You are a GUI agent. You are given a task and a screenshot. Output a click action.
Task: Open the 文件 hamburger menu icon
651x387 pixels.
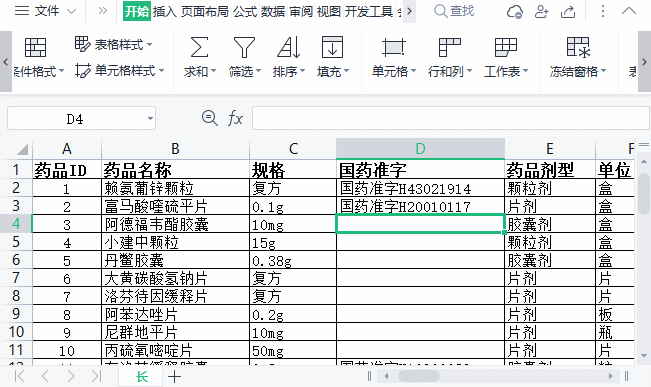[22, 11]
